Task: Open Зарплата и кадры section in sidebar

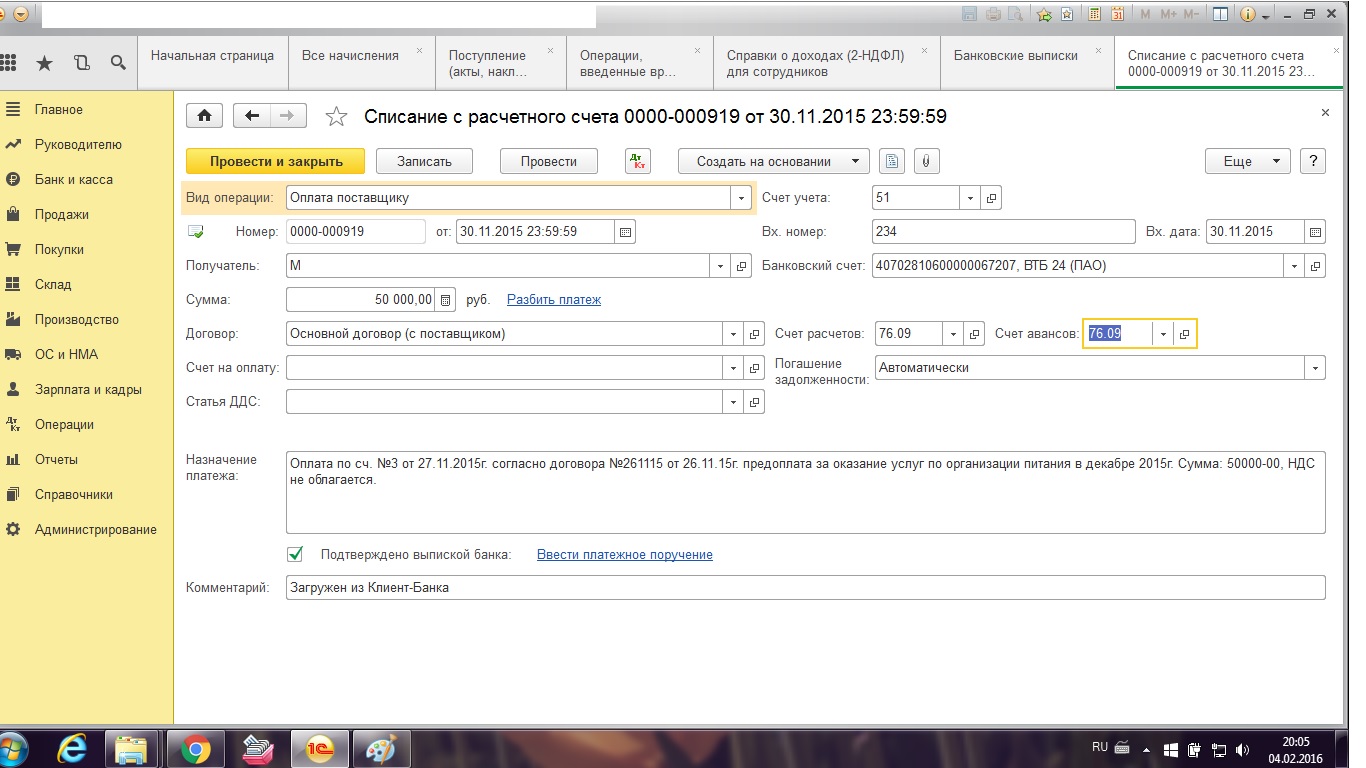Action: click(88, 390)
